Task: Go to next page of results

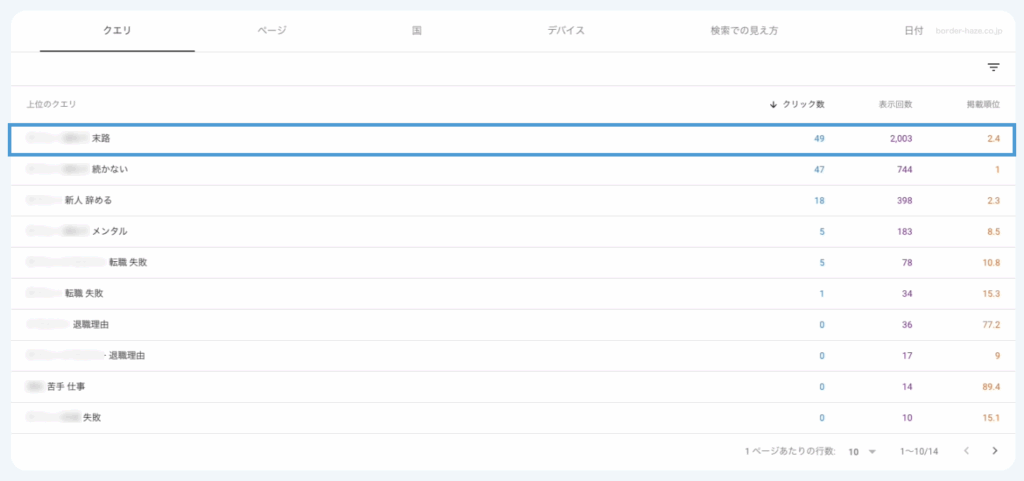Action: pyautogui.click(x=994, y=451)
